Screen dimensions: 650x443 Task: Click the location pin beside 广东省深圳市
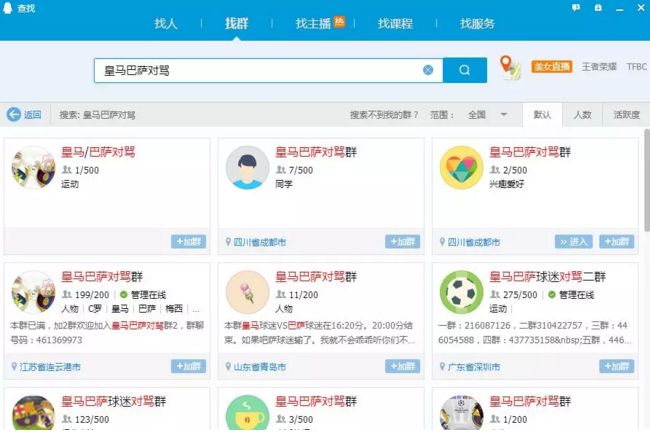click(442, 366)
